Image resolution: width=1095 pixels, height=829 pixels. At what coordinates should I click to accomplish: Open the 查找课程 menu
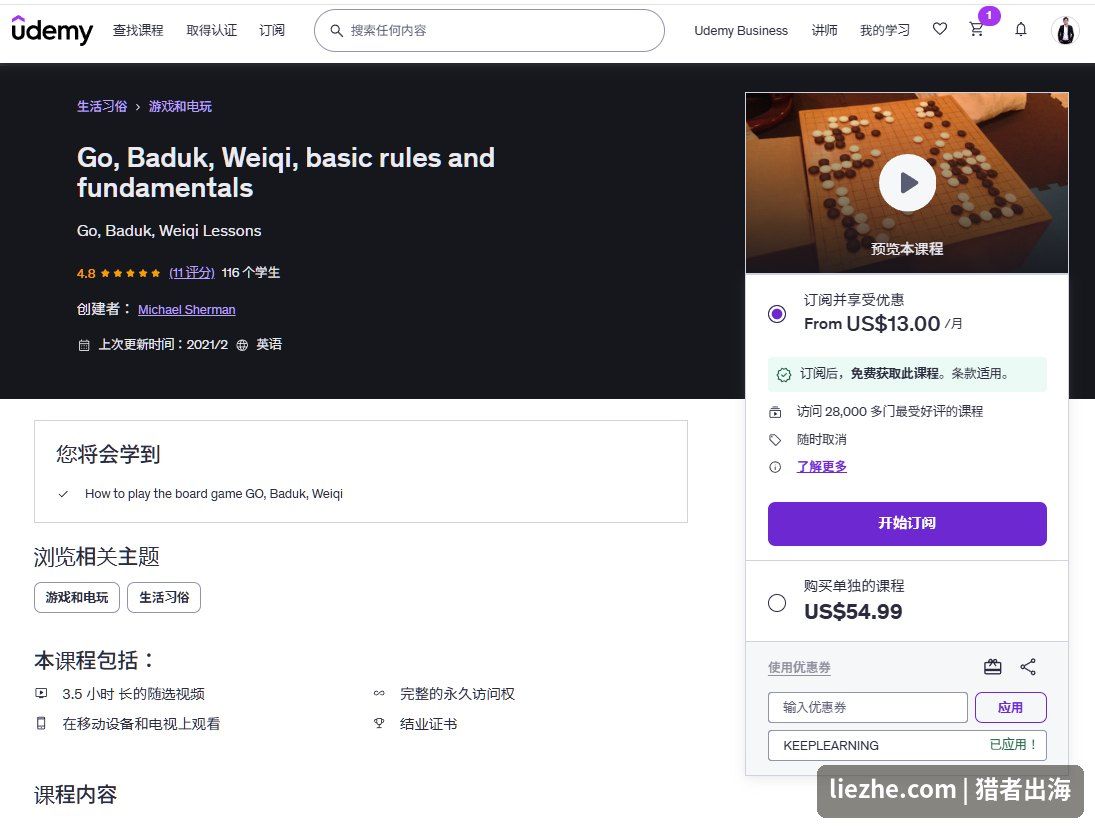[x=138, y=30]
